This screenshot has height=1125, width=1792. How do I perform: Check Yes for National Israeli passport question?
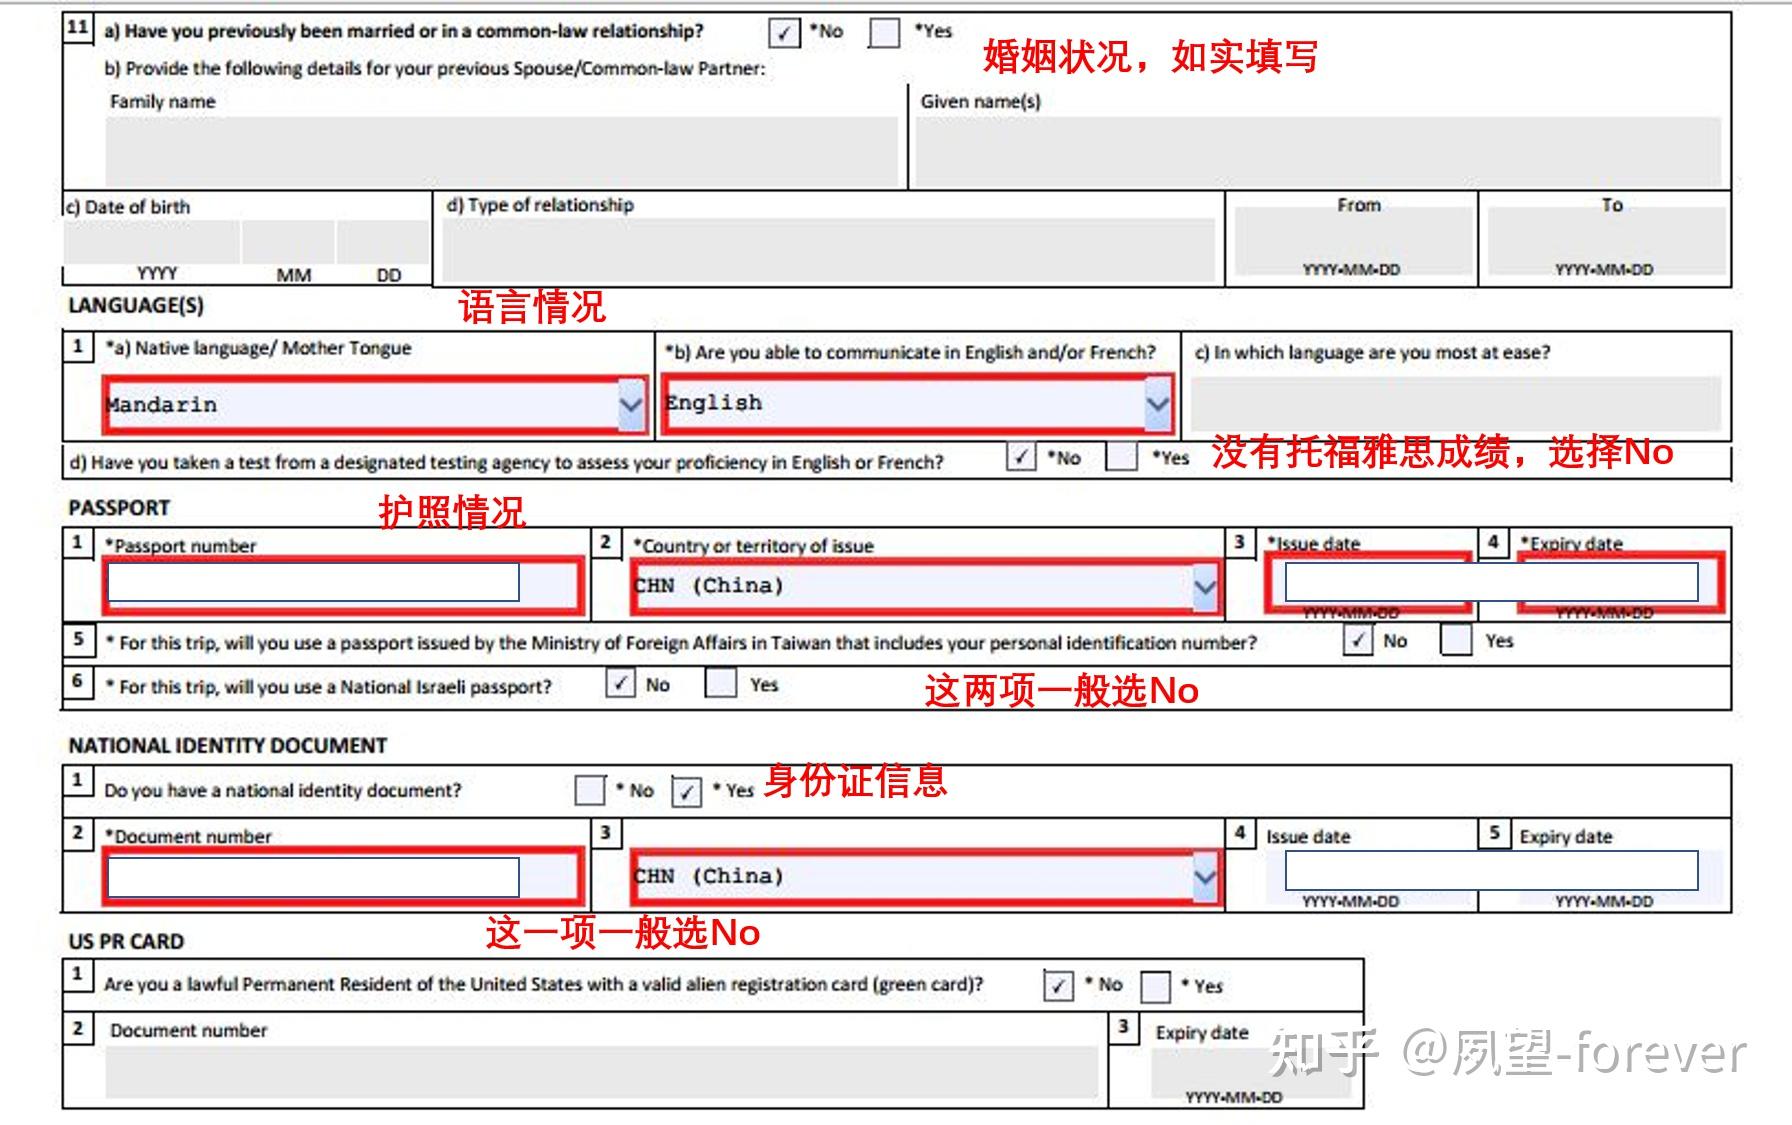coord(721,683)
